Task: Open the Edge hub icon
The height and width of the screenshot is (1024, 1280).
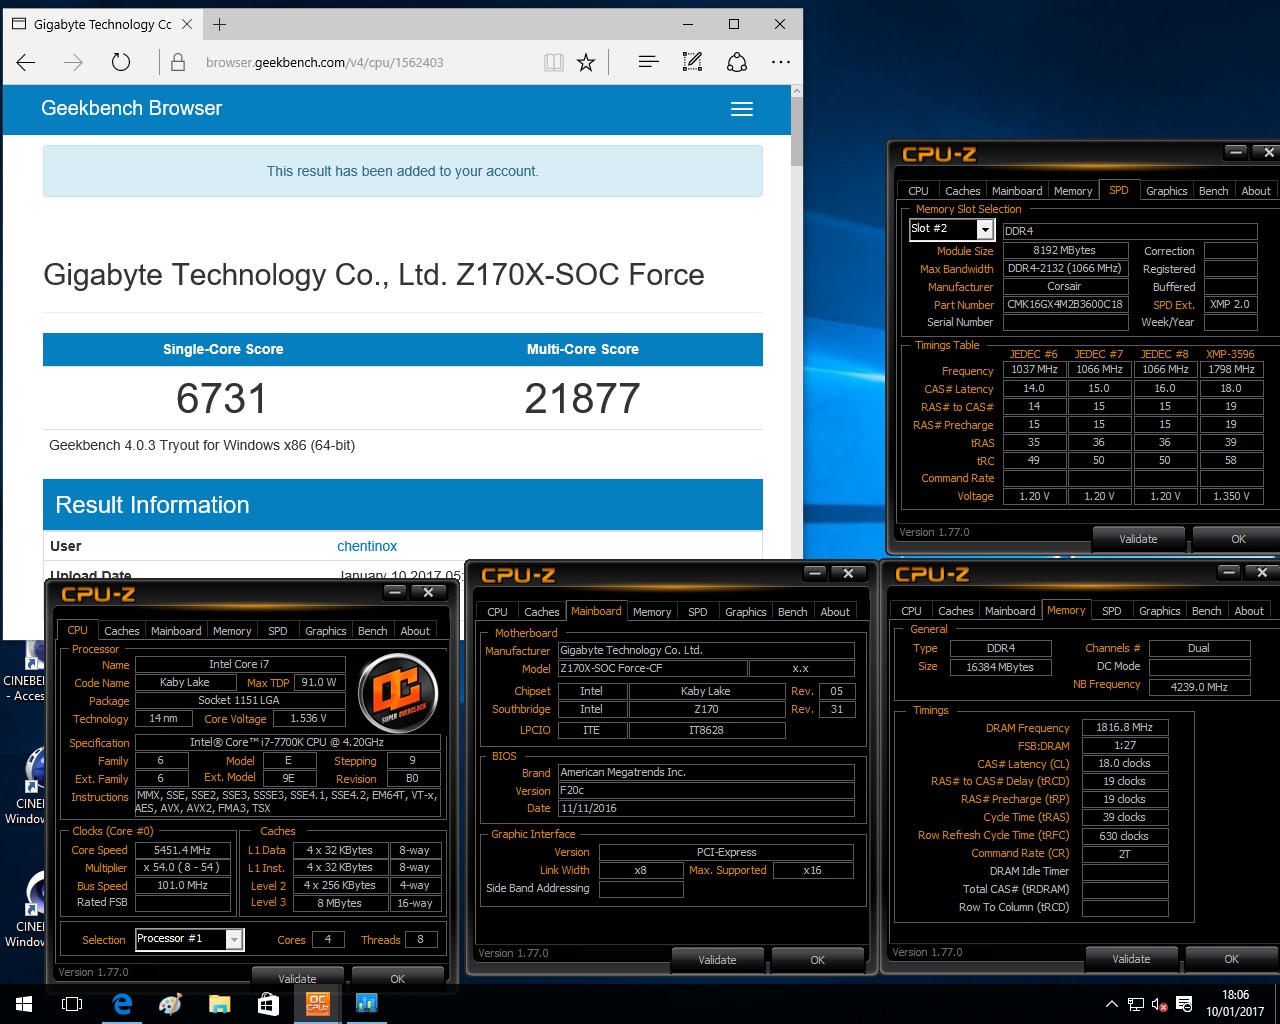Action: tap(648, 62)
